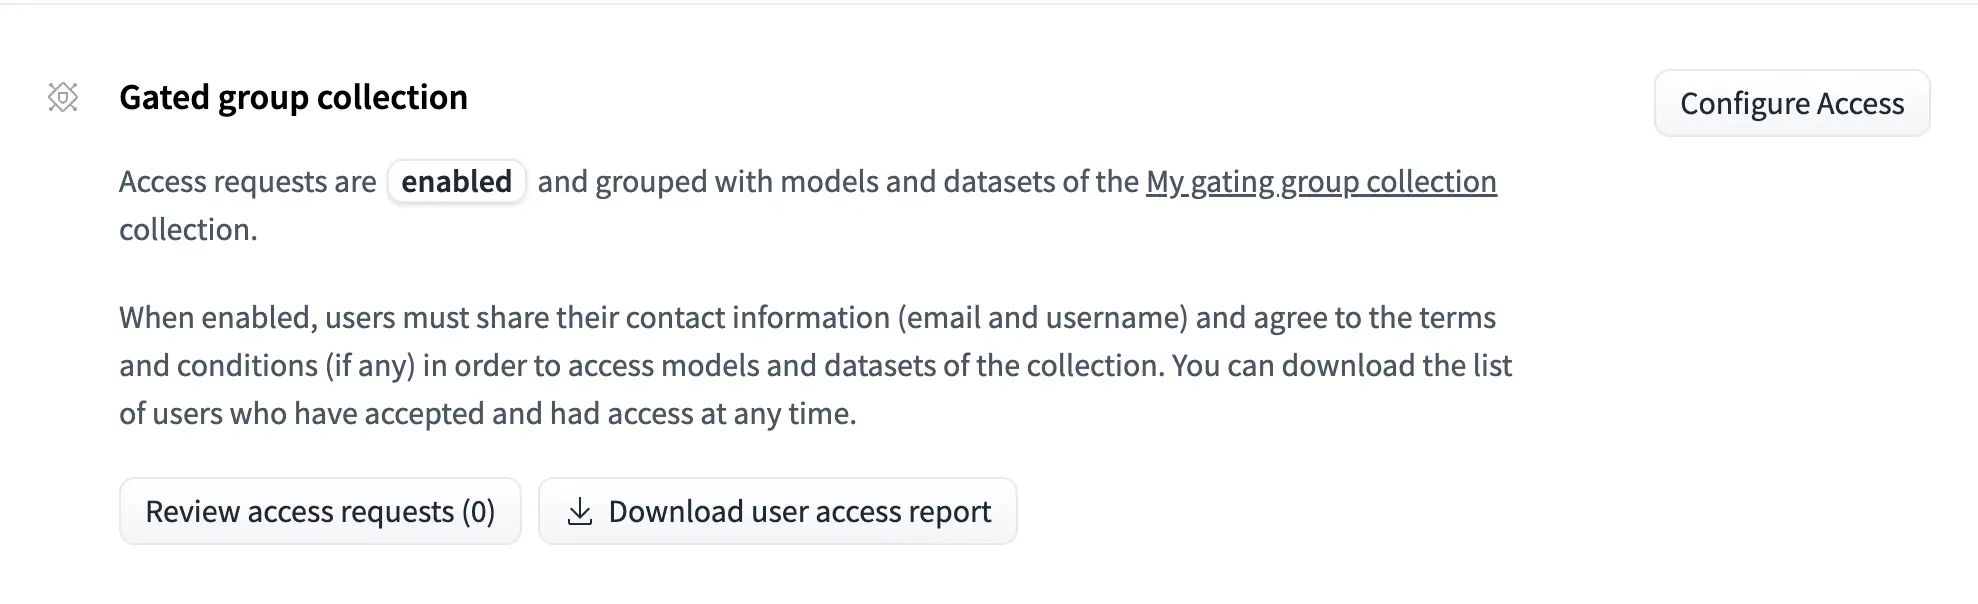The height and width of the screenshot is (604, 1978).
Task: Open My gating group collection link
Action: pyautogui.click(x=1321, y=182)
